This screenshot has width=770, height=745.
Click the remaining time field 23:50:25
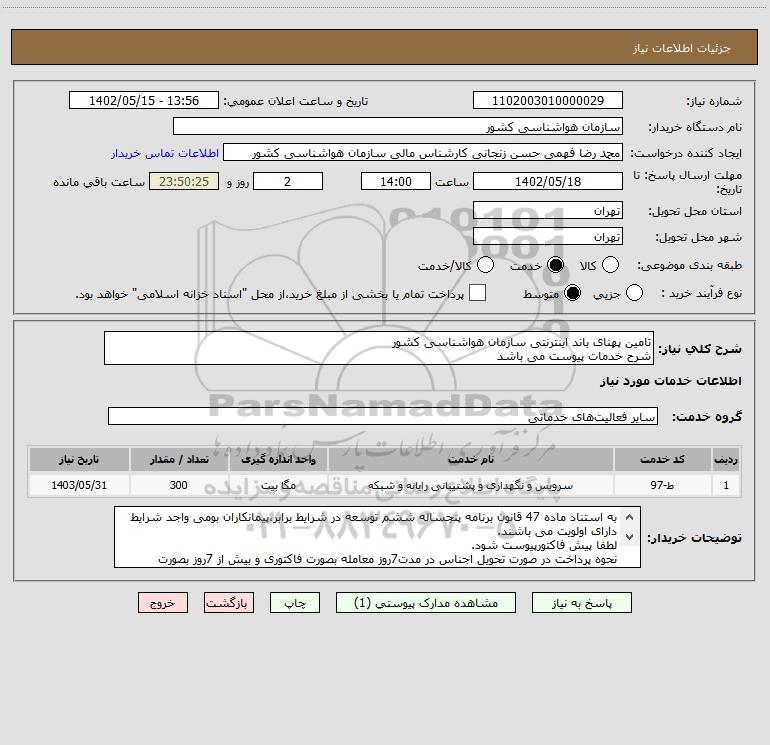point(184,181)
